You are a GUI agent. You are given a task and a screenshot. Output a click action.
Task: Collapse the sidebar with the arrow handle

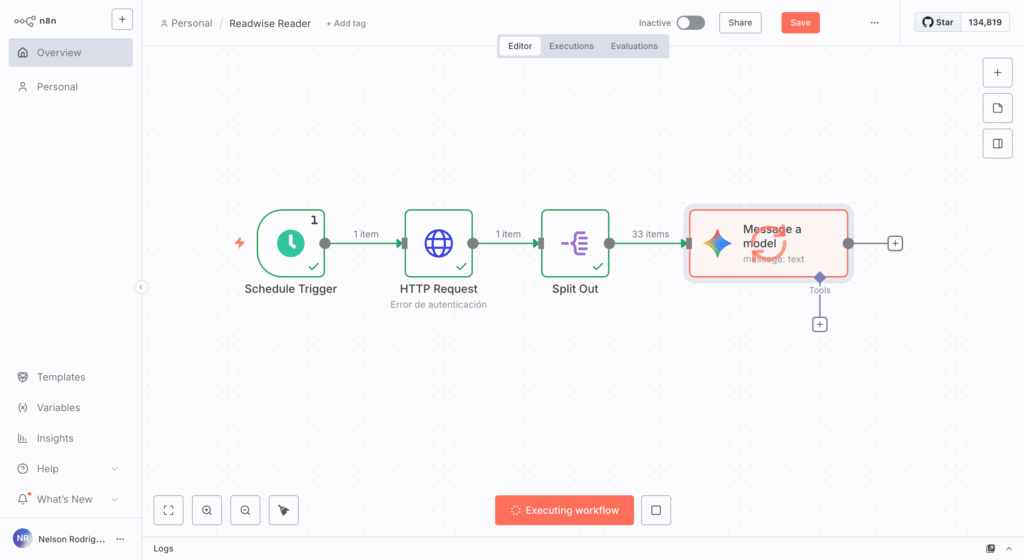140,287
